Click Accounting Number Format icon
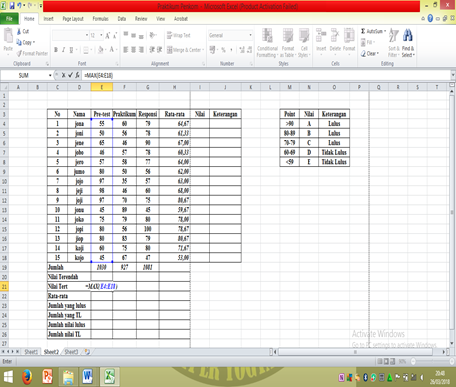Screen dimensions: 456x387 pyautogui.click(x=213, y=50)
